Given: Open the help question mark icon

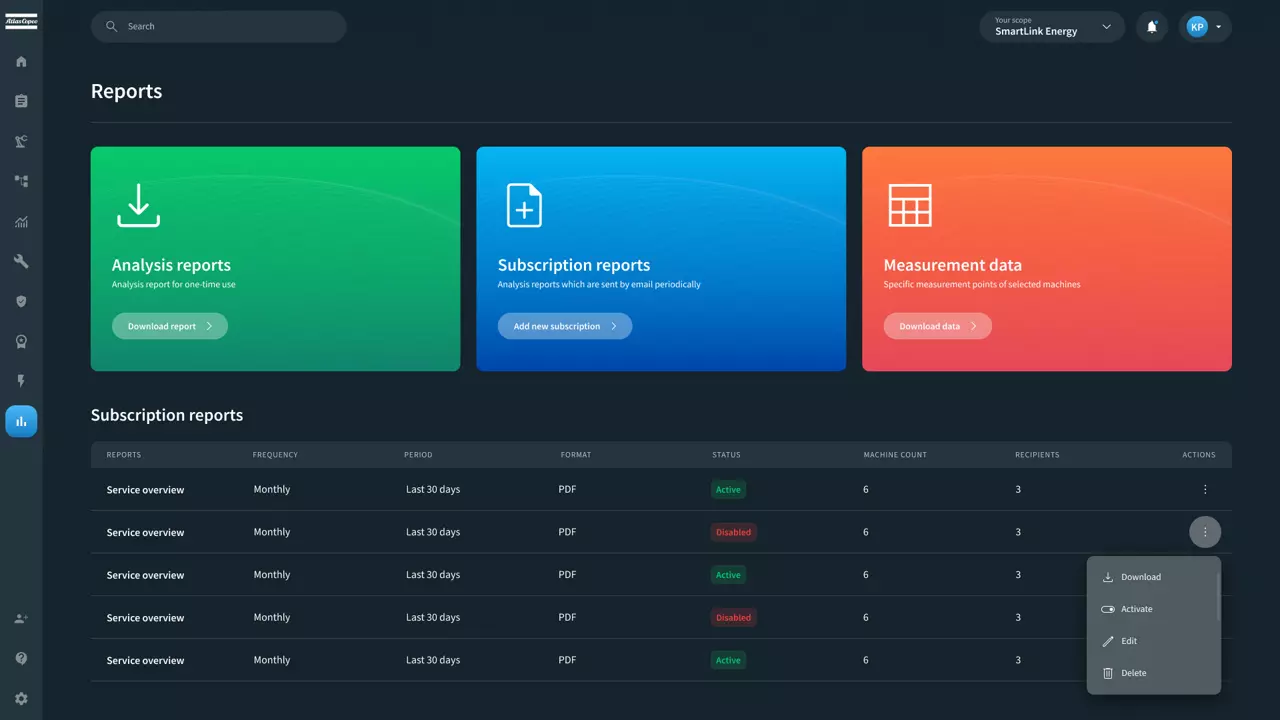Looking at the screenshot, I should (21, 659).
